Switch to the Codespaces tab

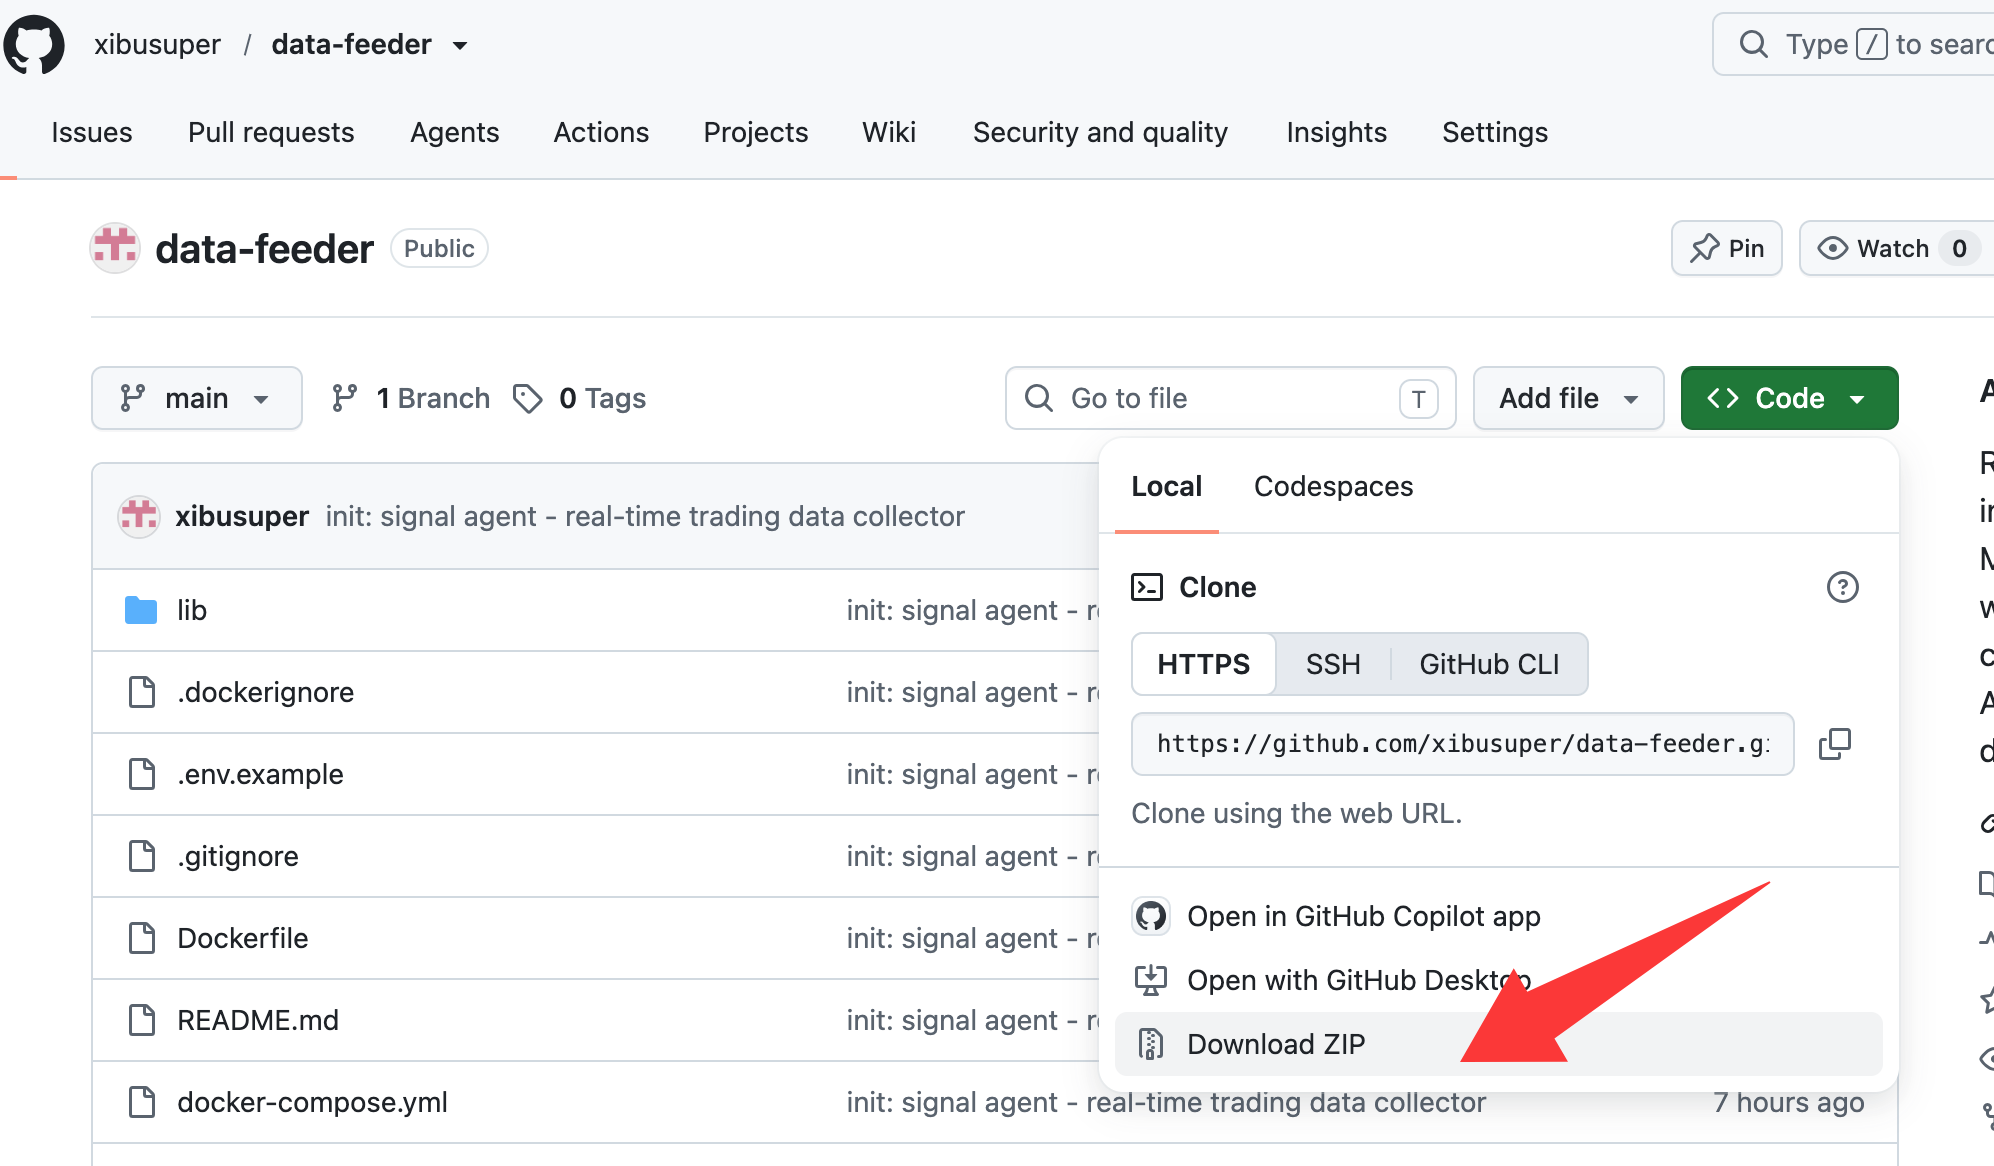[x=1333, y=487]
